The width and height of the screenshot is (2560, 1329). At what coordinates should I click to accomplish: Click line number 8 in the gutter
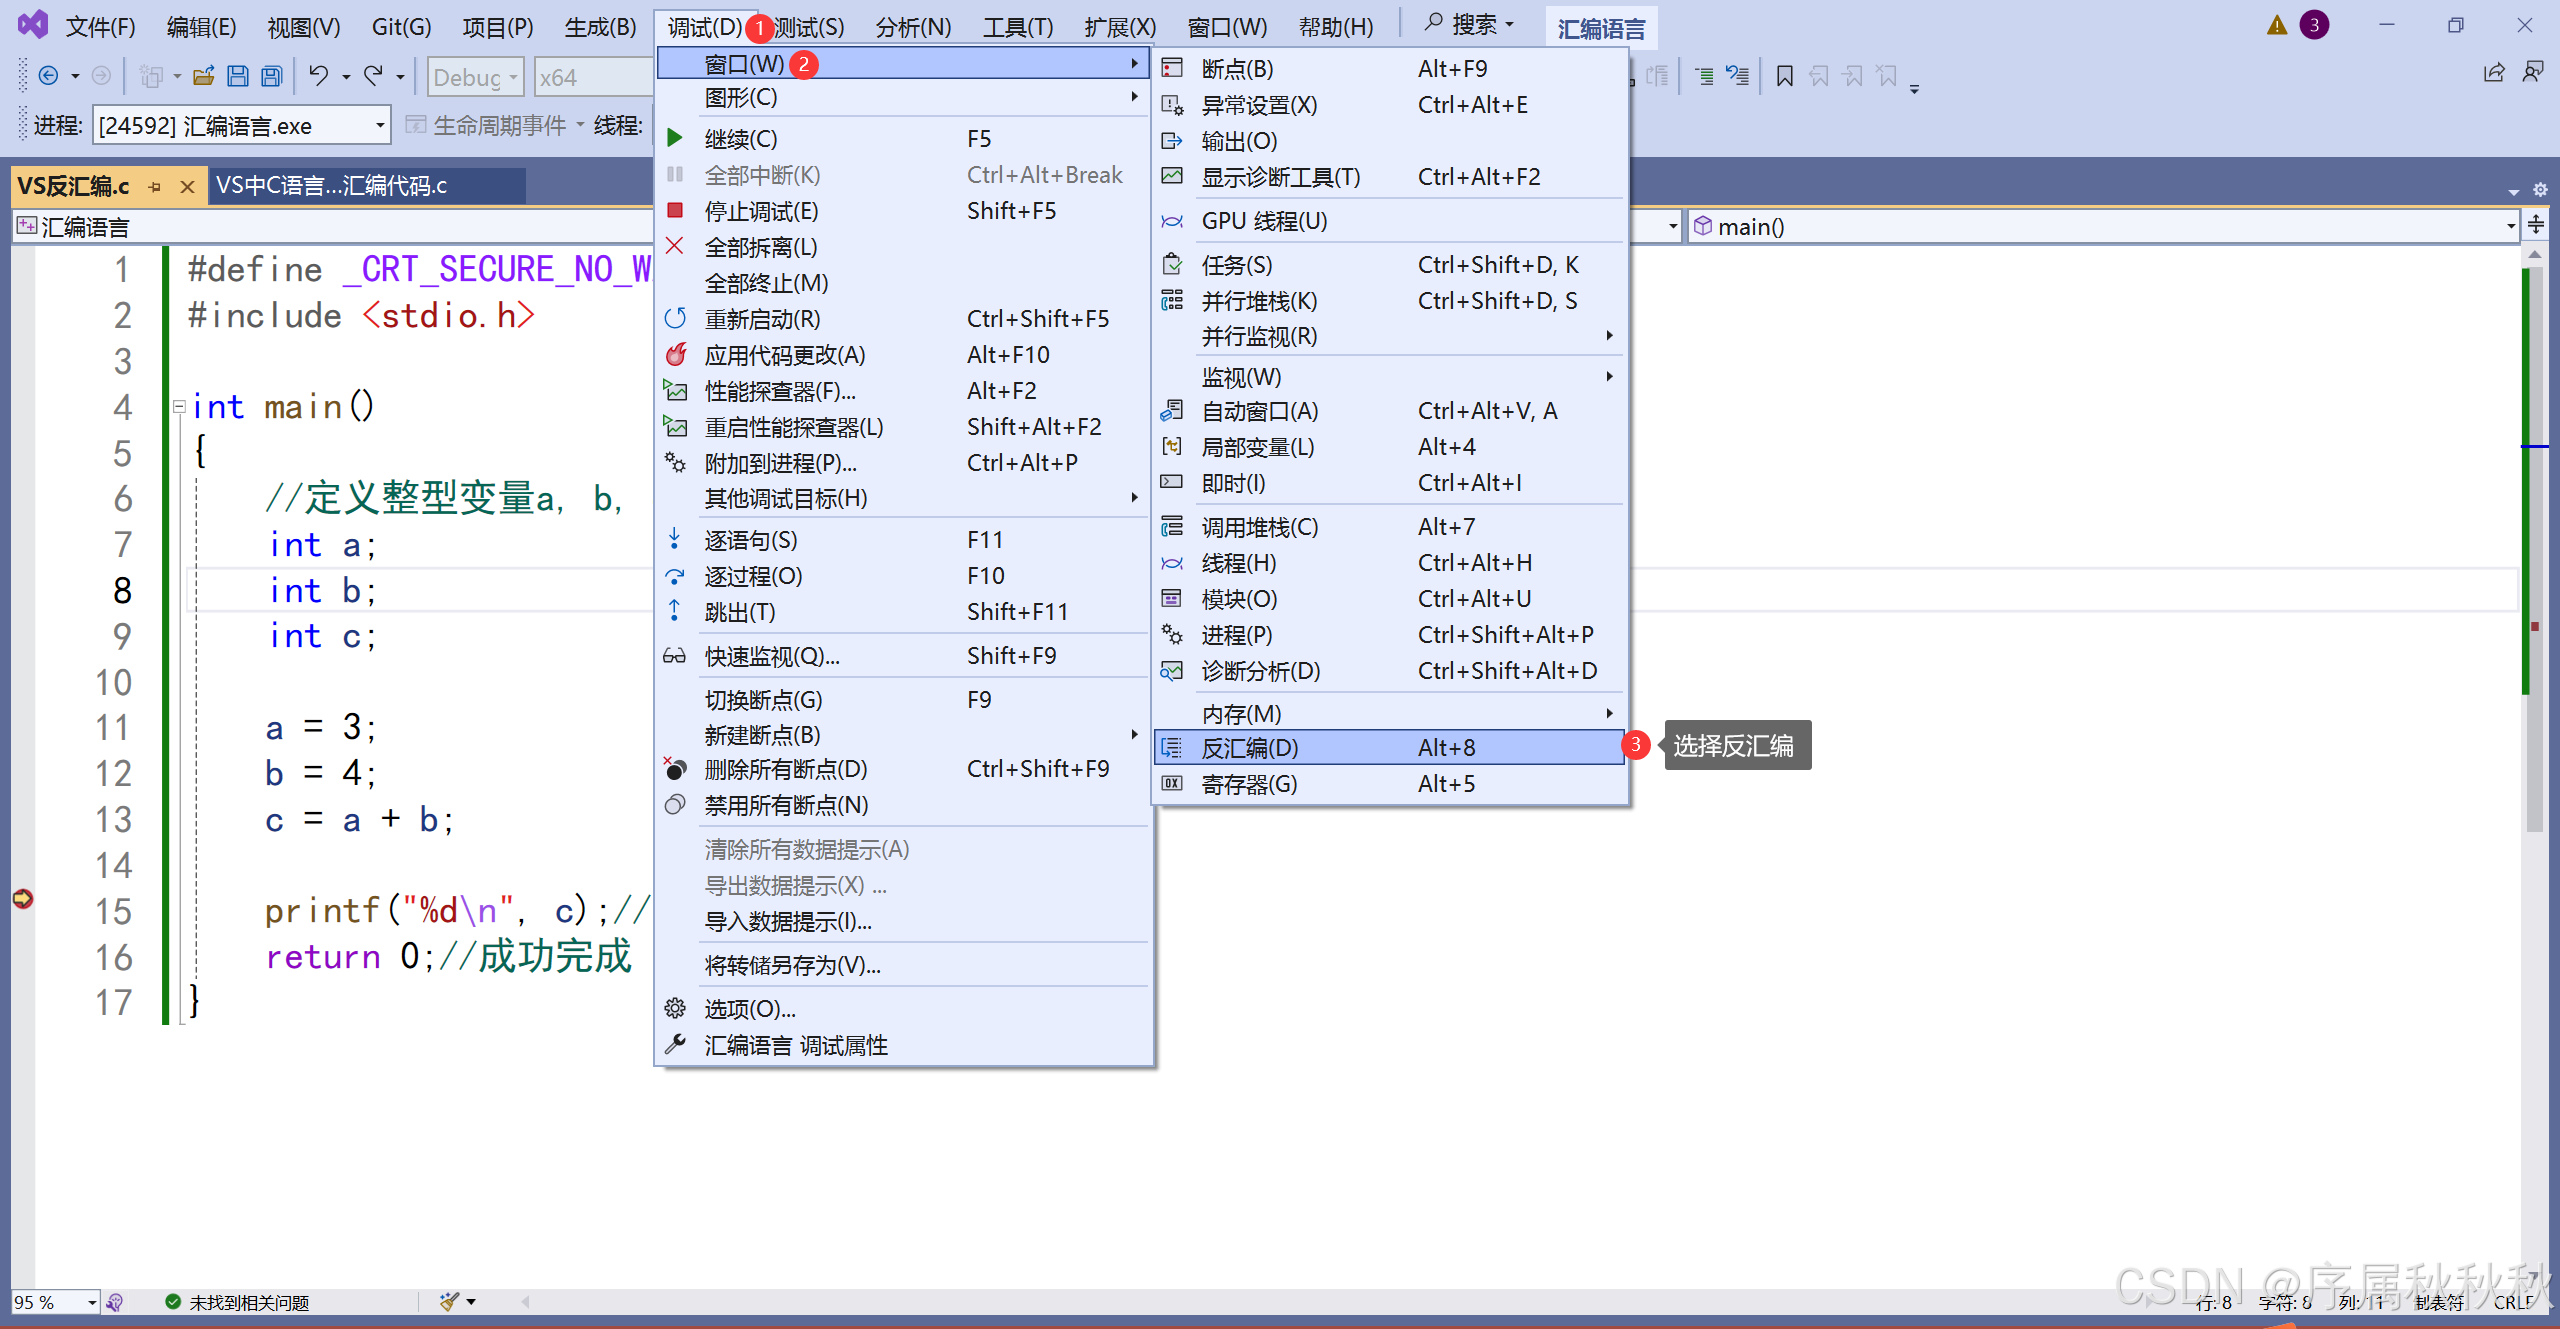pos(122,590)
